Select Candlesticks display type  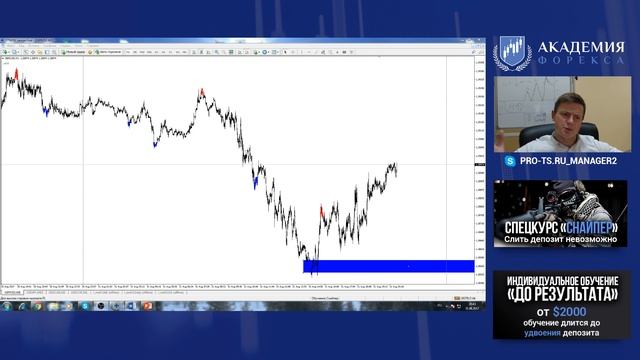coord(202,52)
